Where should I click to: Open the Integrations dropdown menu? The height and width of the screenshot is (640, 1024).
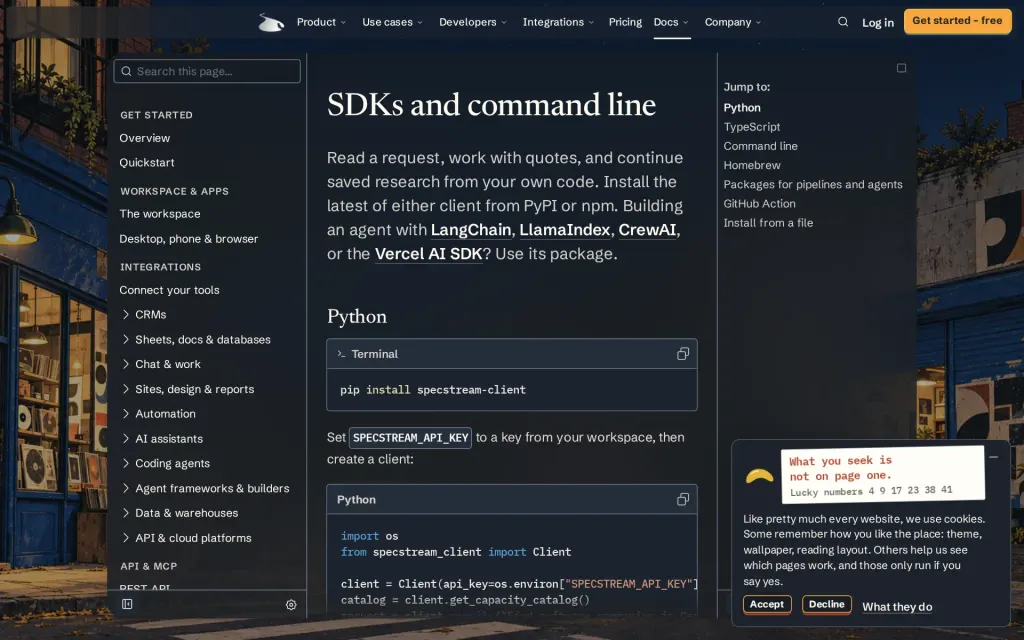[x=558, y=22]
